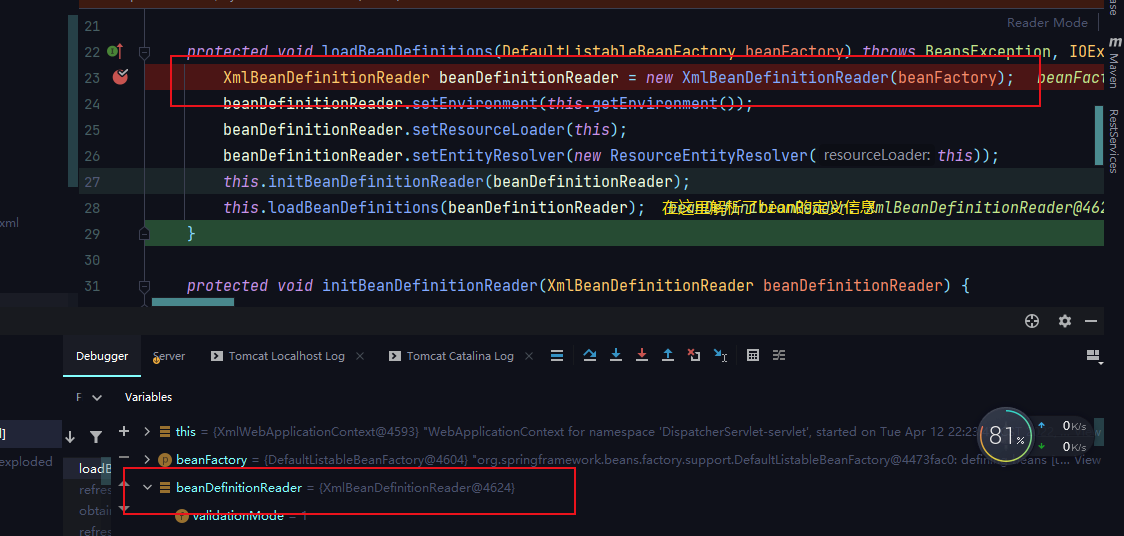Click the down arrow next frame icon

70,436
